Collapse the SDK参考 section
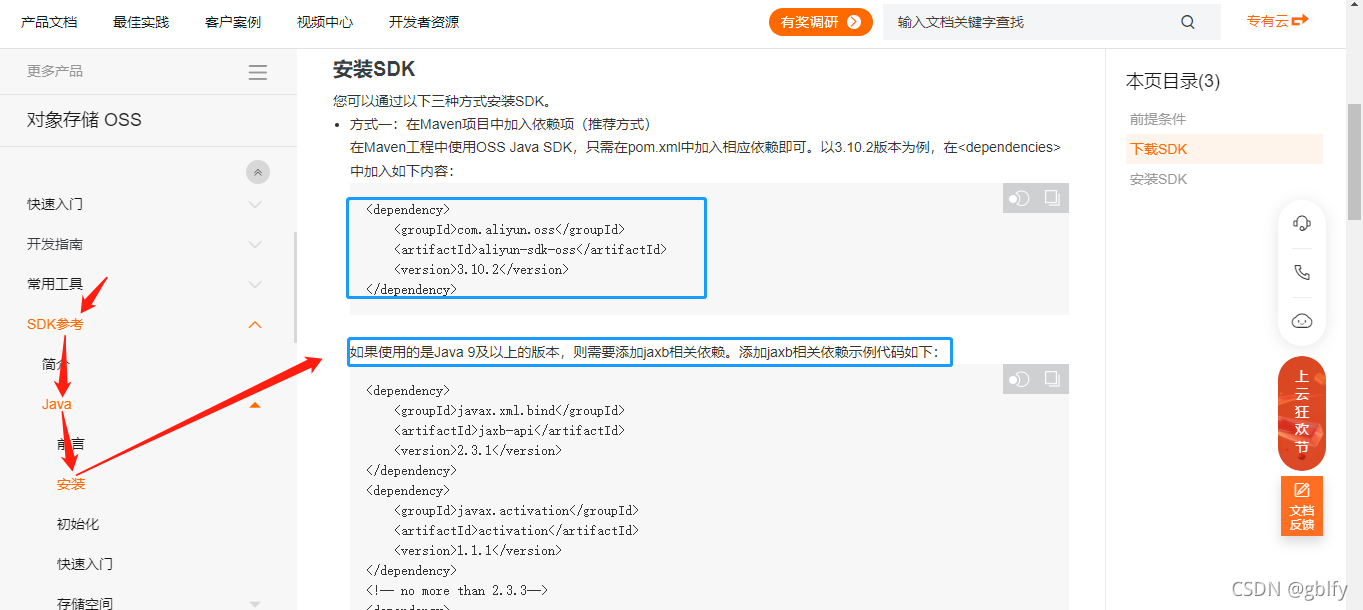The image size is (1363, 610). [255, 324]
